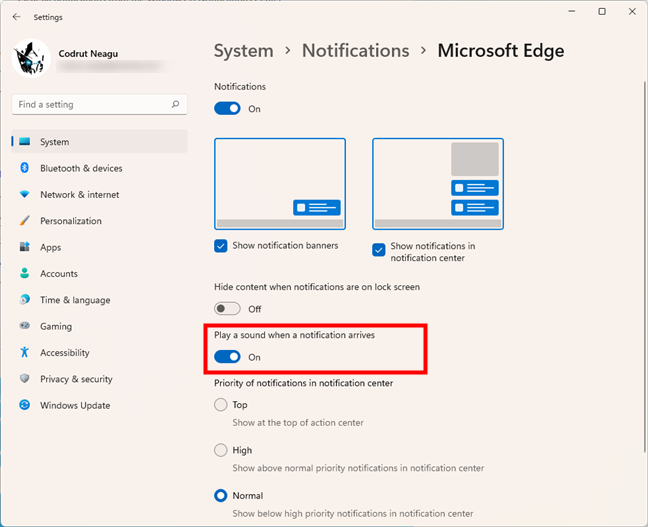Select the Normal priority radio button
This screenshot has width=648, height=527.
tap(221, 496)
